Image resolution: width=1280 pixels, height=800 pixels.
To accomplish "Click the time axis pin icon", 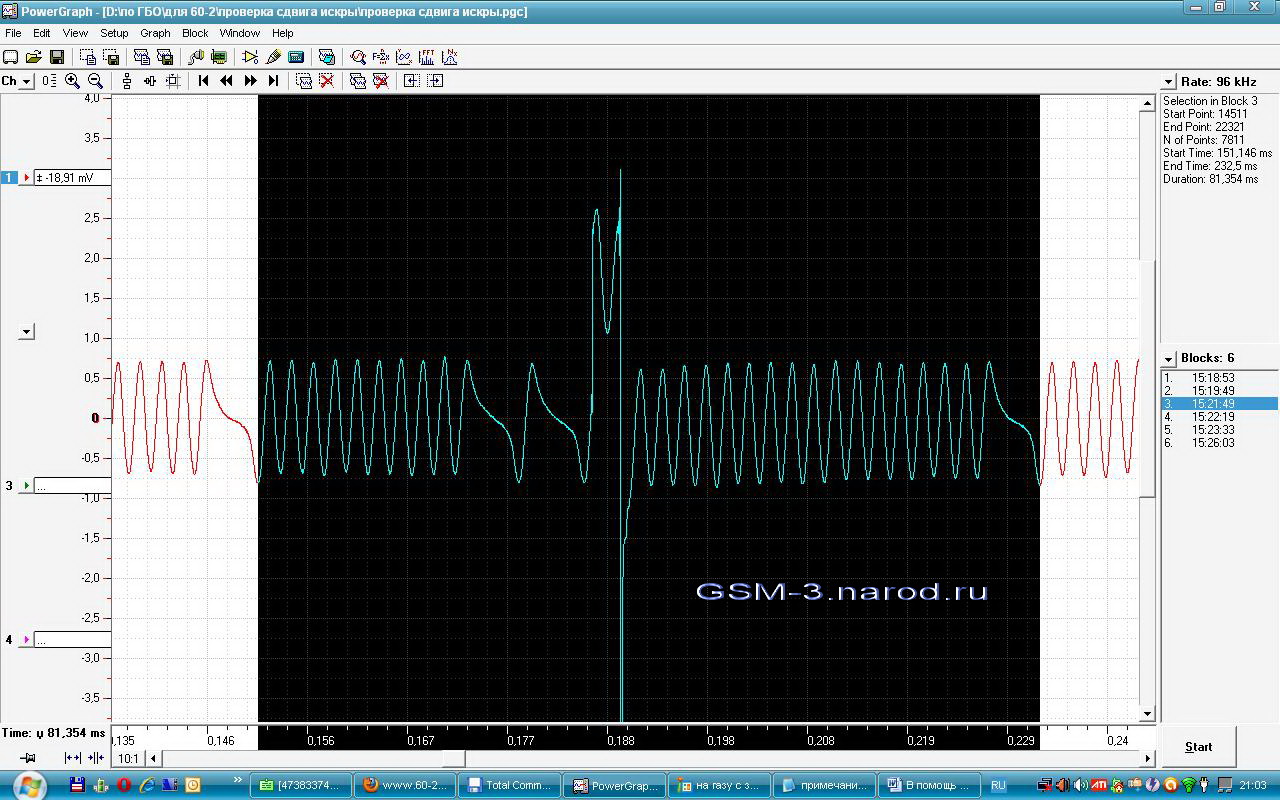I will [x=28, y=759].
